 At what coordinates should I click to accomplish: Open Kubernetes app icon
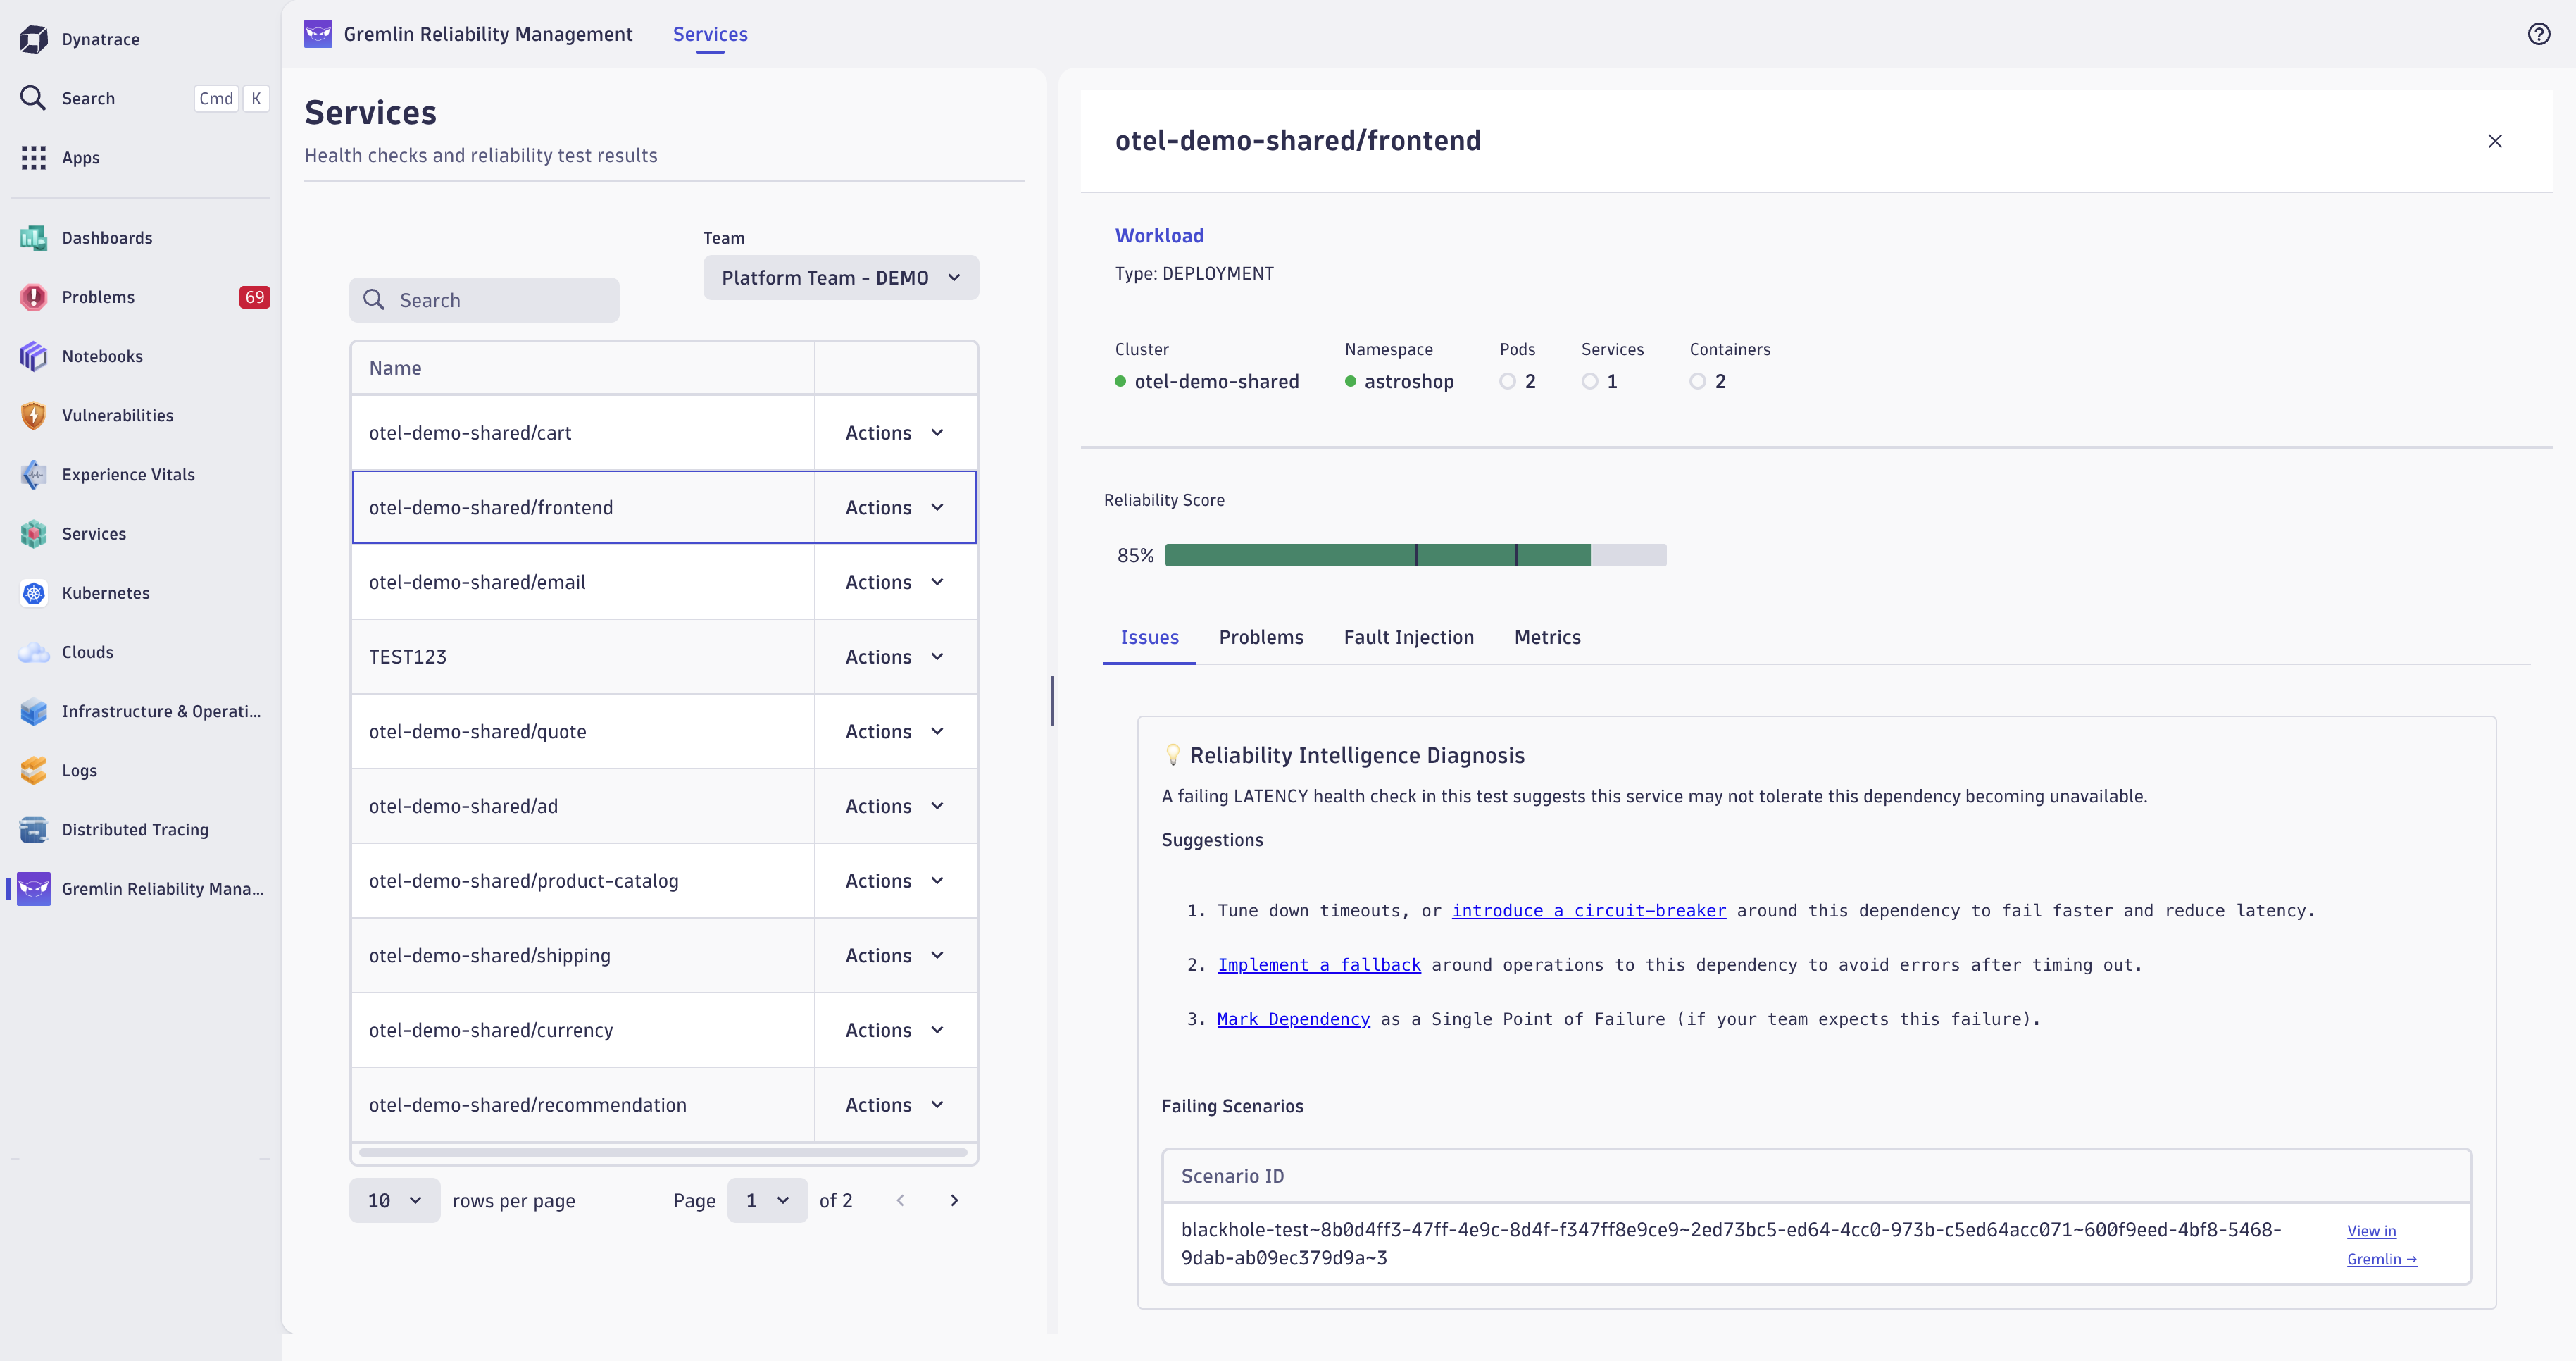click(33, 593)
